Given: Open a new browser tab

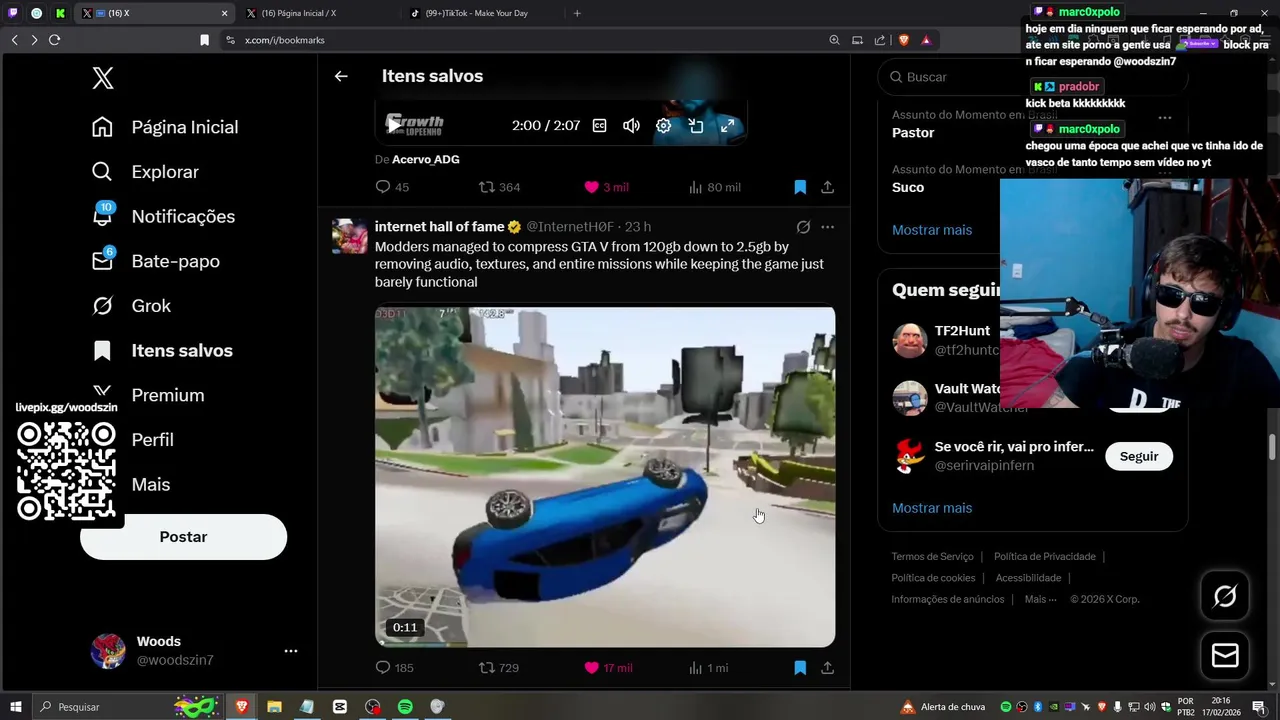Looking at the screenshot, I should pos(577,13).
